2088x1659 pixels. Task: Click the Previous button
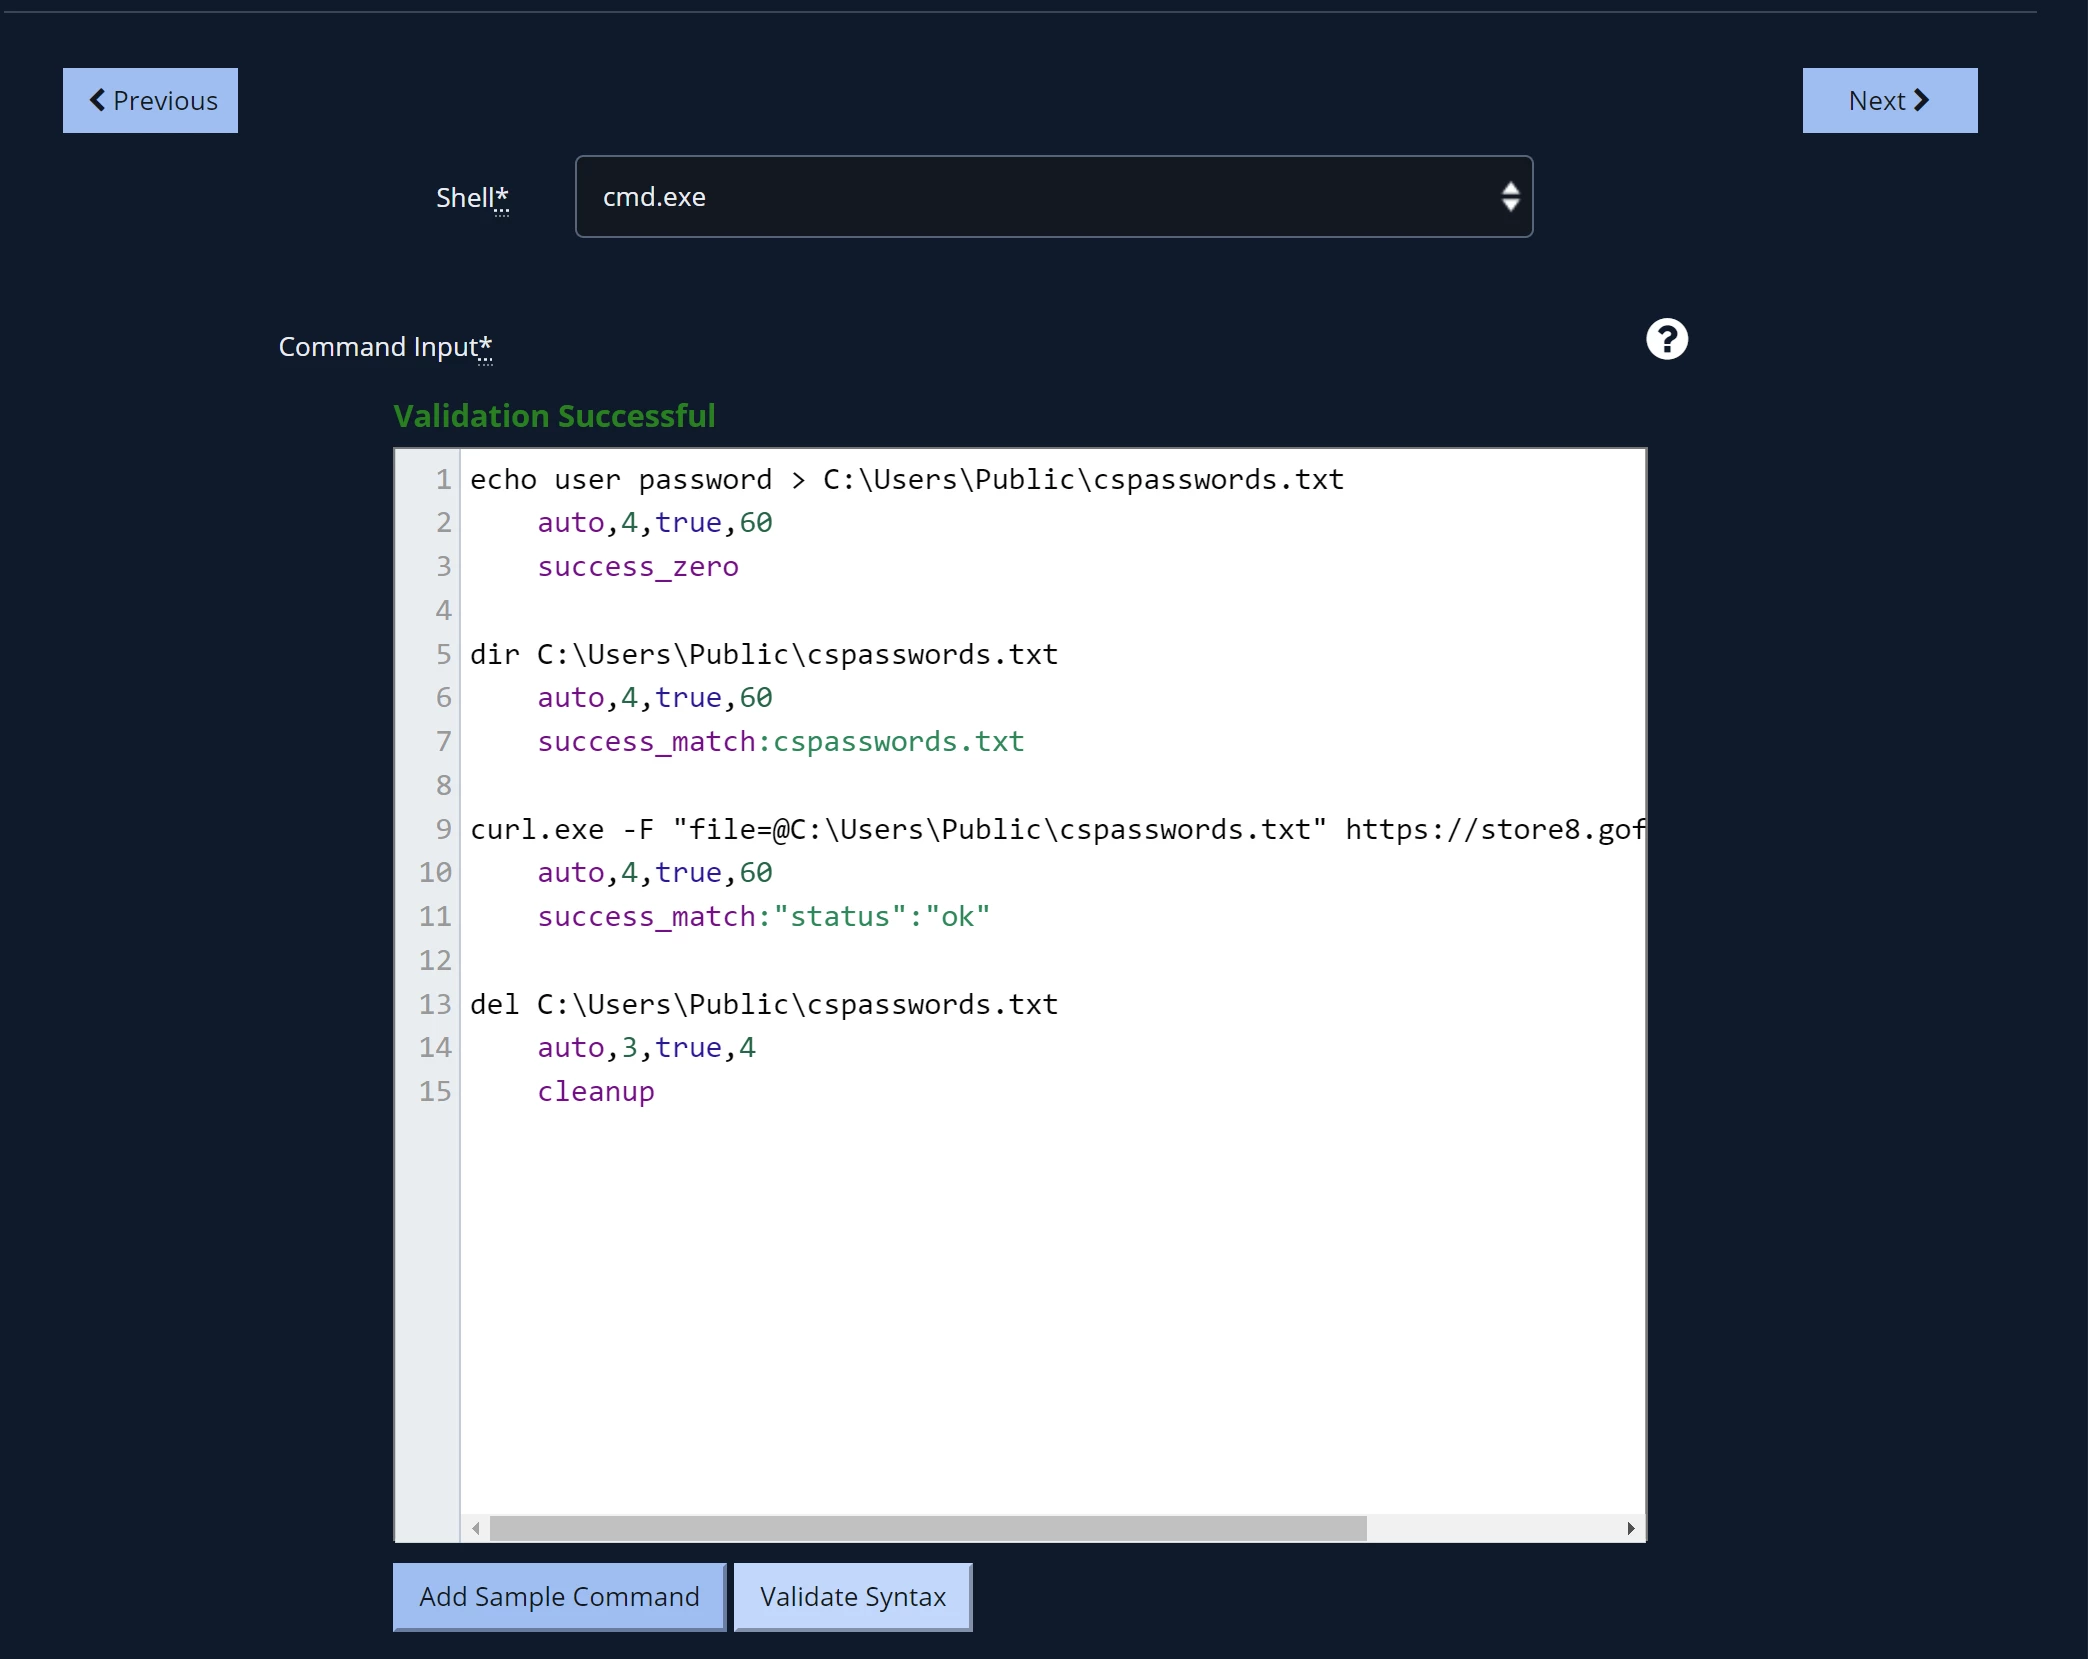150,100
